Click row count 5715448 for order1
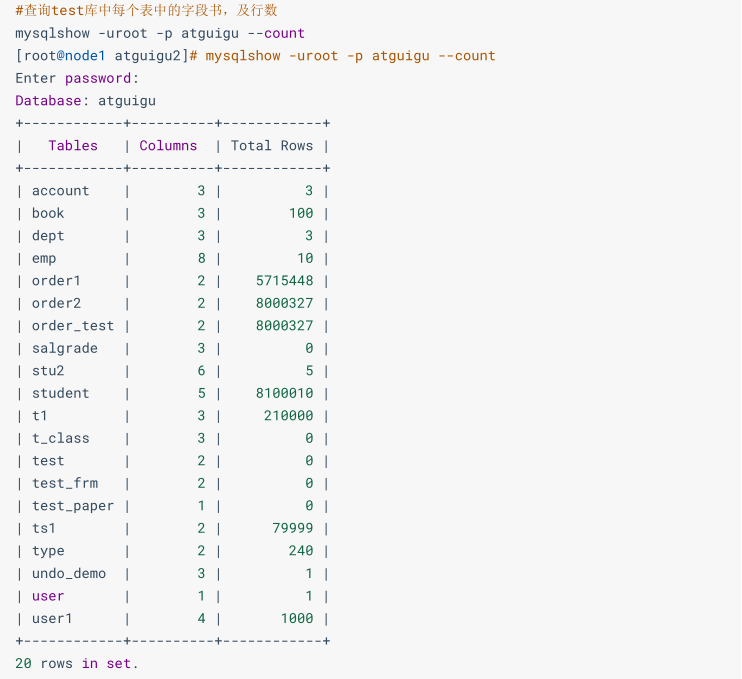This screenshot has width=742, height=679. coord(284,281)
